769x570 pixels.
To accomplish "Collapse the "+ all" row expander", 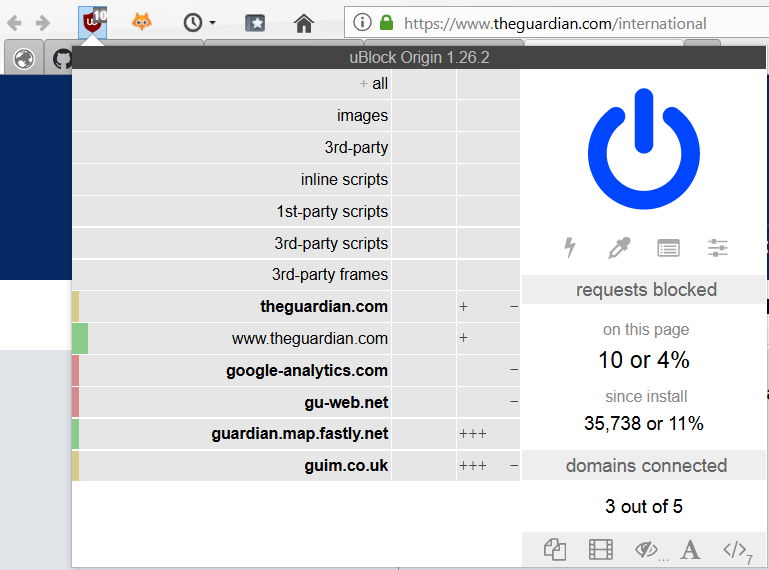I will 363,84.
